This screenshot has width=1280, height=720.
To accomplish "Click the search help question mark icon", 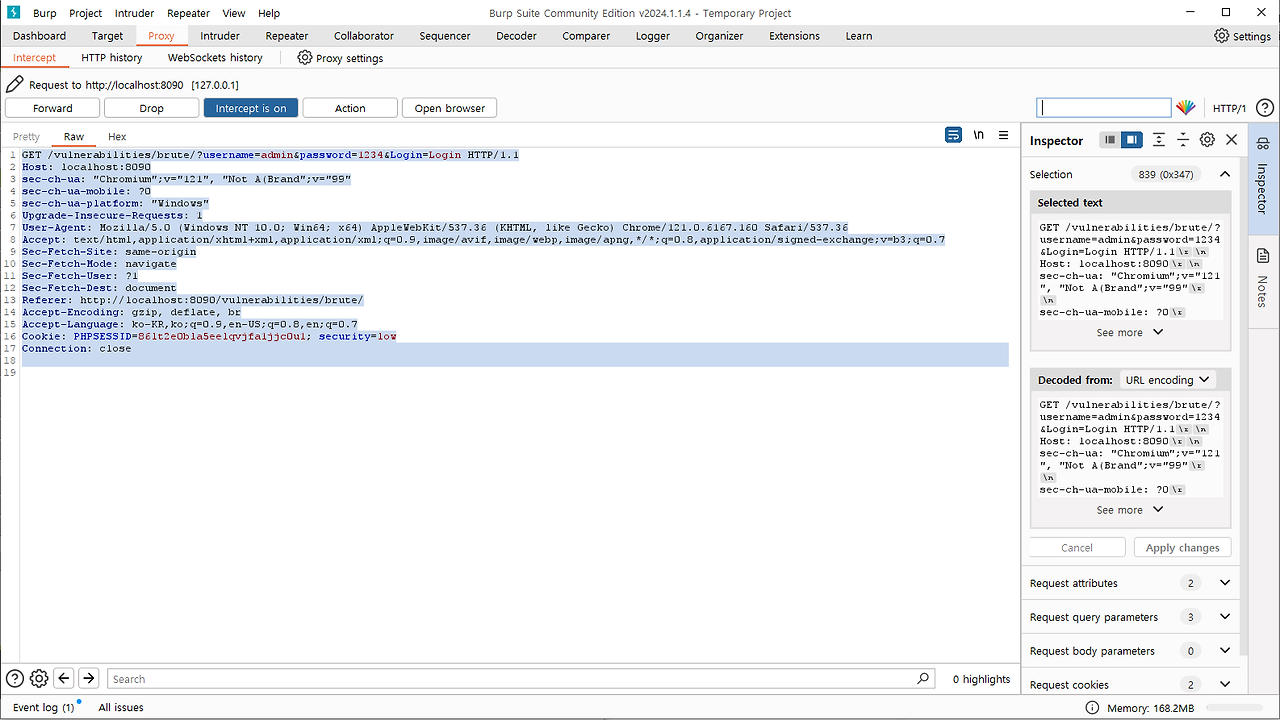I will pyautogui.click(x=15, y=678).
